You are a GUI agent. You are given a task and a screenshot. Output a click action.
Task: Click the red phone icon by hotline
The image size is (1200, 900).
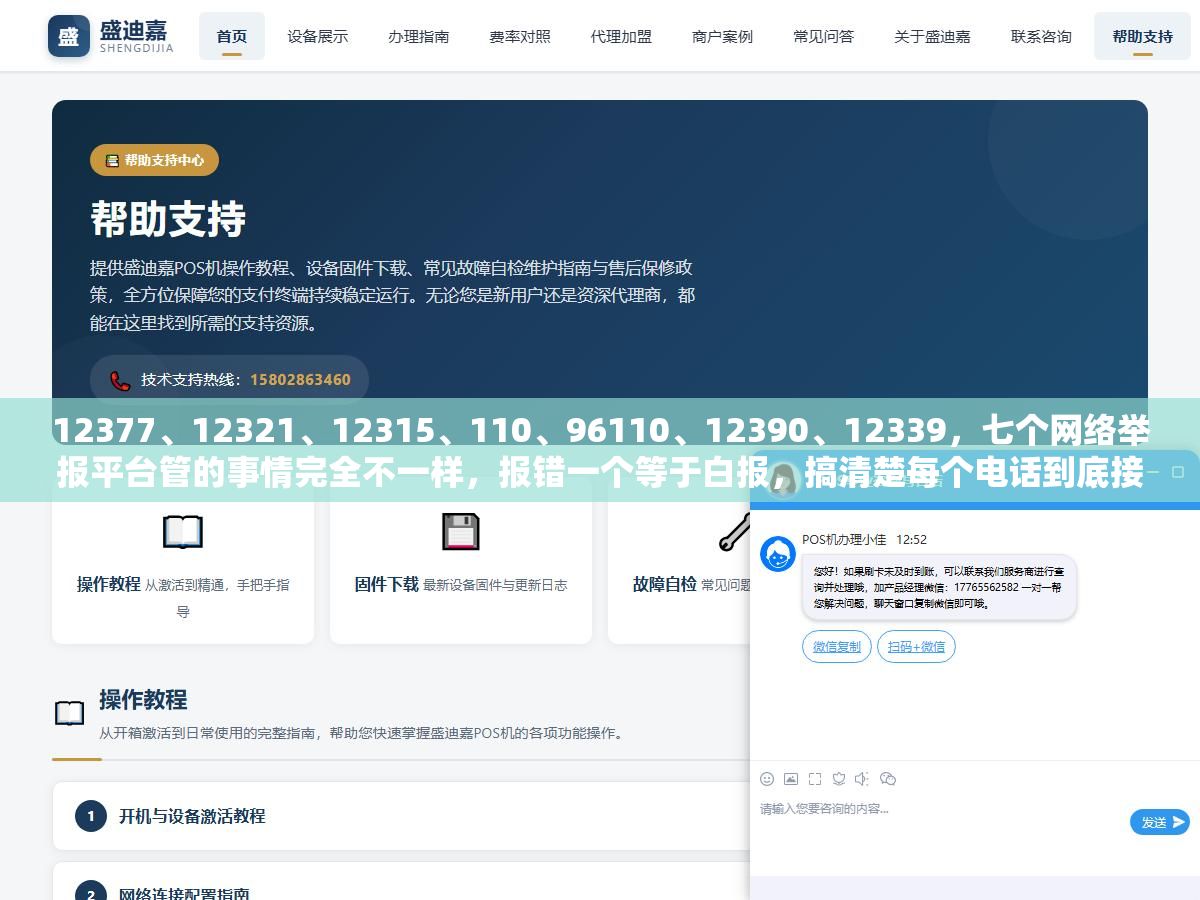pos(120,380)
